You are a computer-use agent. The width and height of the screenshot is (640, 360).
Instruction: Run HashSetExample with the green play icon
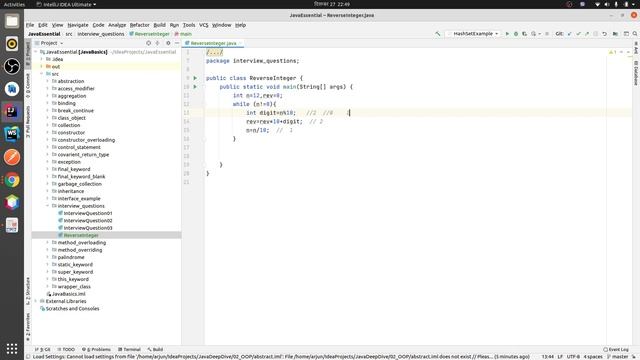click(507, 34)
